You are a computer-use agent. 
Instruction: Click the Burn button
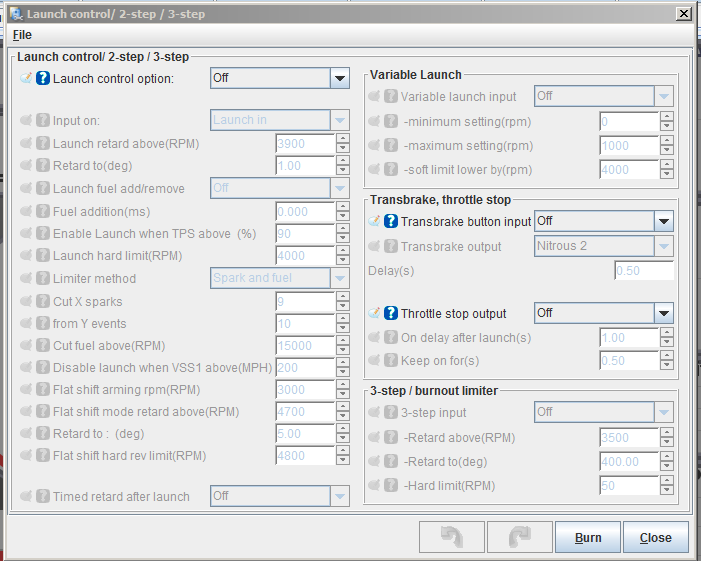588,537
